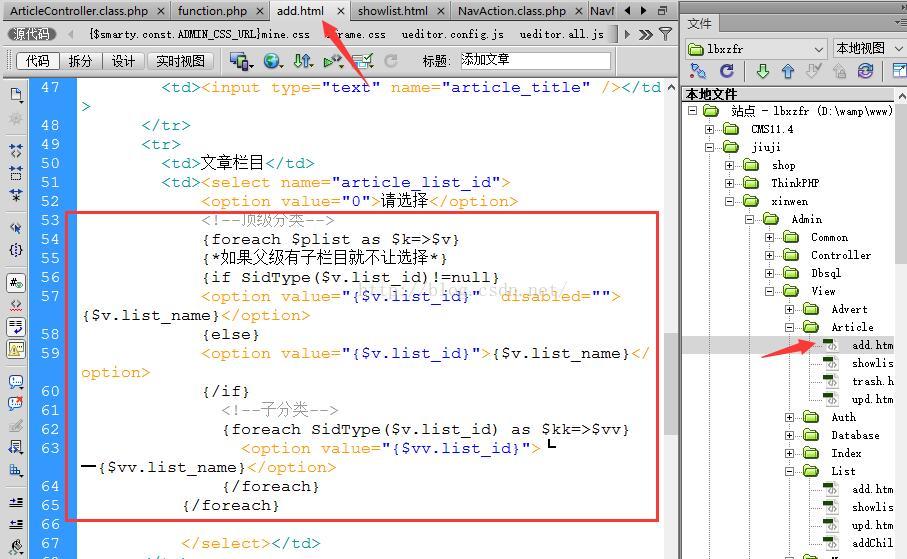Toggle the Word Wrap button

coord(16,327)
